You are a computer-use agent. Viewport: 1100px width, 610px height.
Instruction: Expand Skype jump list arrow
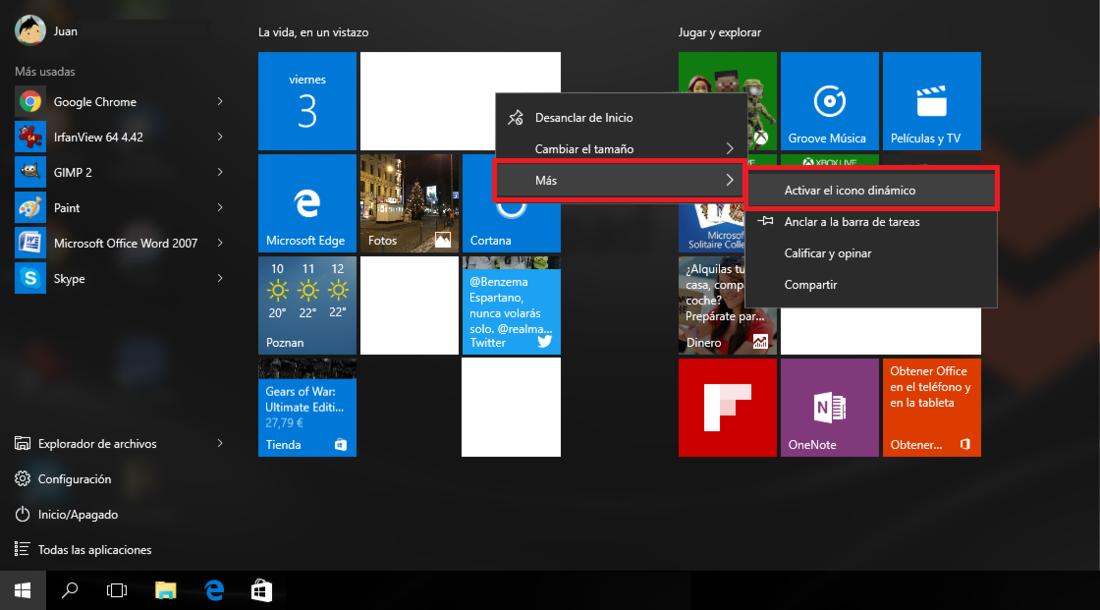point(220,278)
